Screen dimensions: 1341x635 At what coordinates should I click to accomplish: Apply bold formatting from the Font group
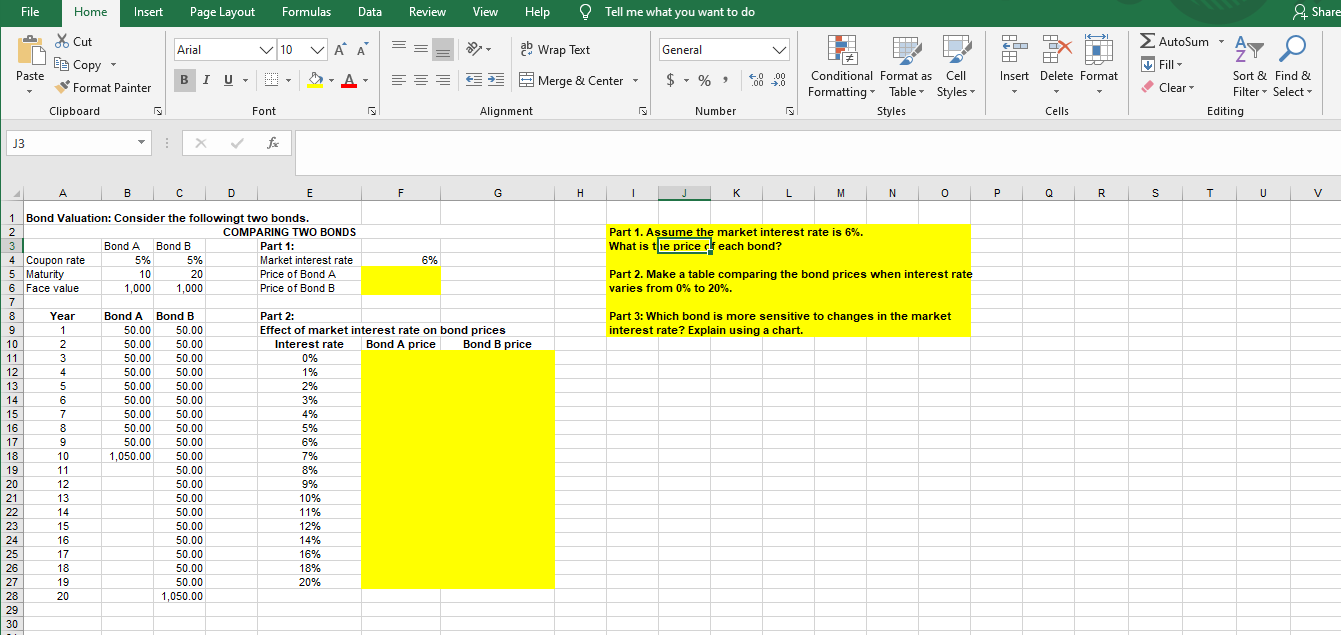pos(184,79)
